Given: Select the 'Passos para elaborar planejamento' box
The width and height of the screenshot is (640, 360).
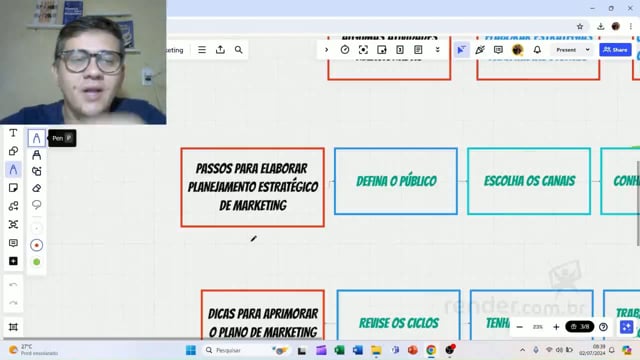Looking at the screenshot, I should pos(253,187).
